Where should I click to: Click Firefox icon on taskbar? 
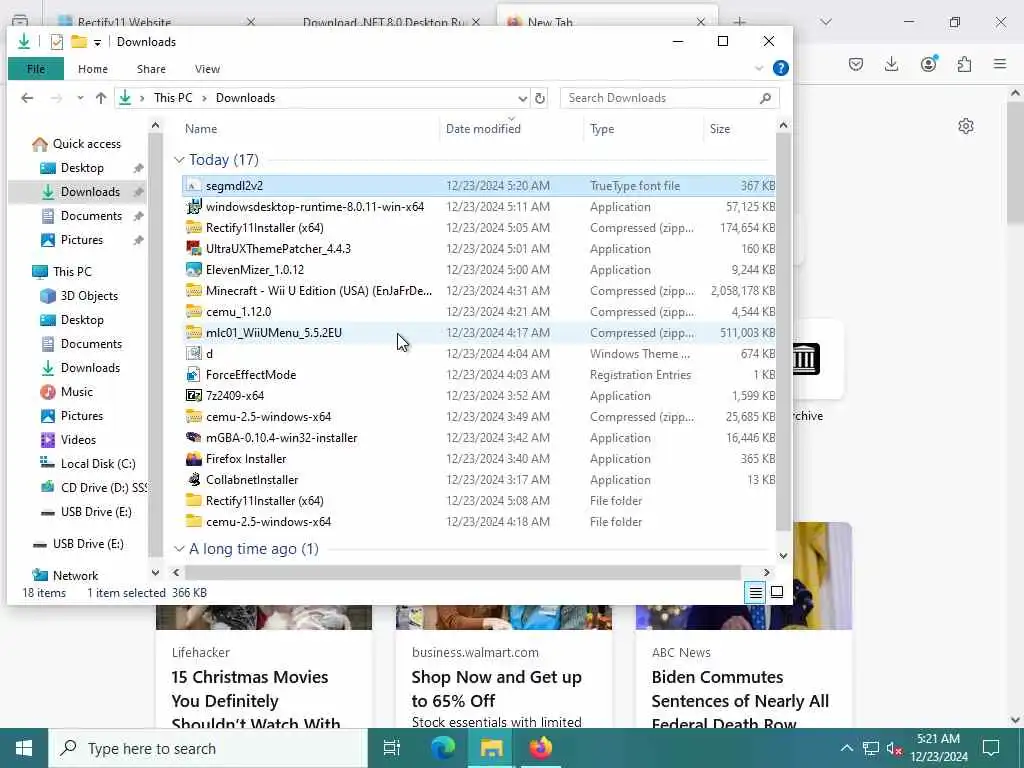click(541, 748)
